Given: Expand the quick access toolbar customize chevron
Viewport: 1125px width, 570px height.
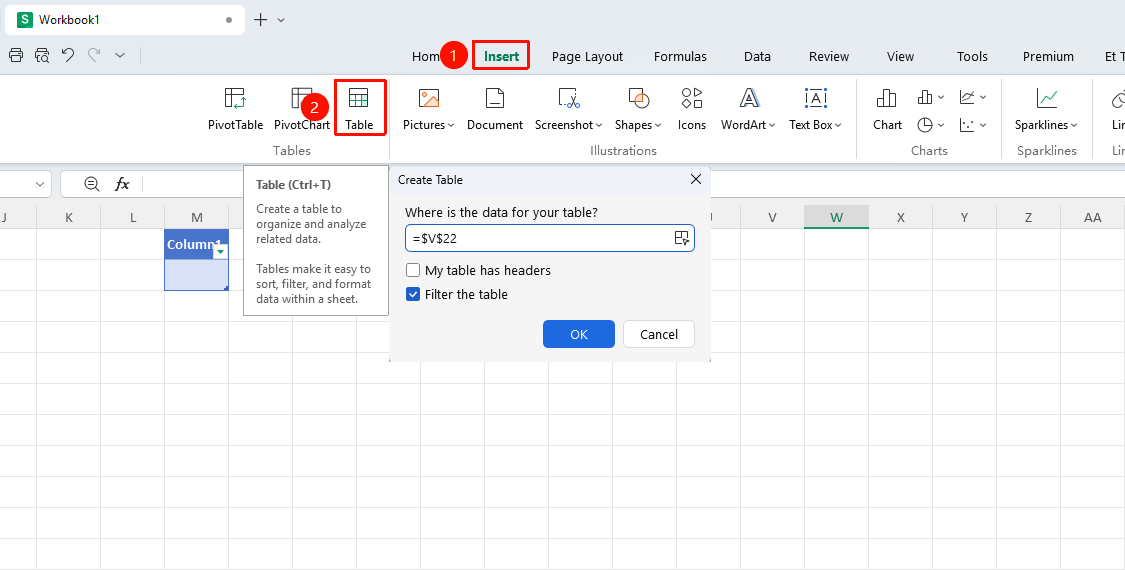Looking at the screenshot, I should [120, 55].
